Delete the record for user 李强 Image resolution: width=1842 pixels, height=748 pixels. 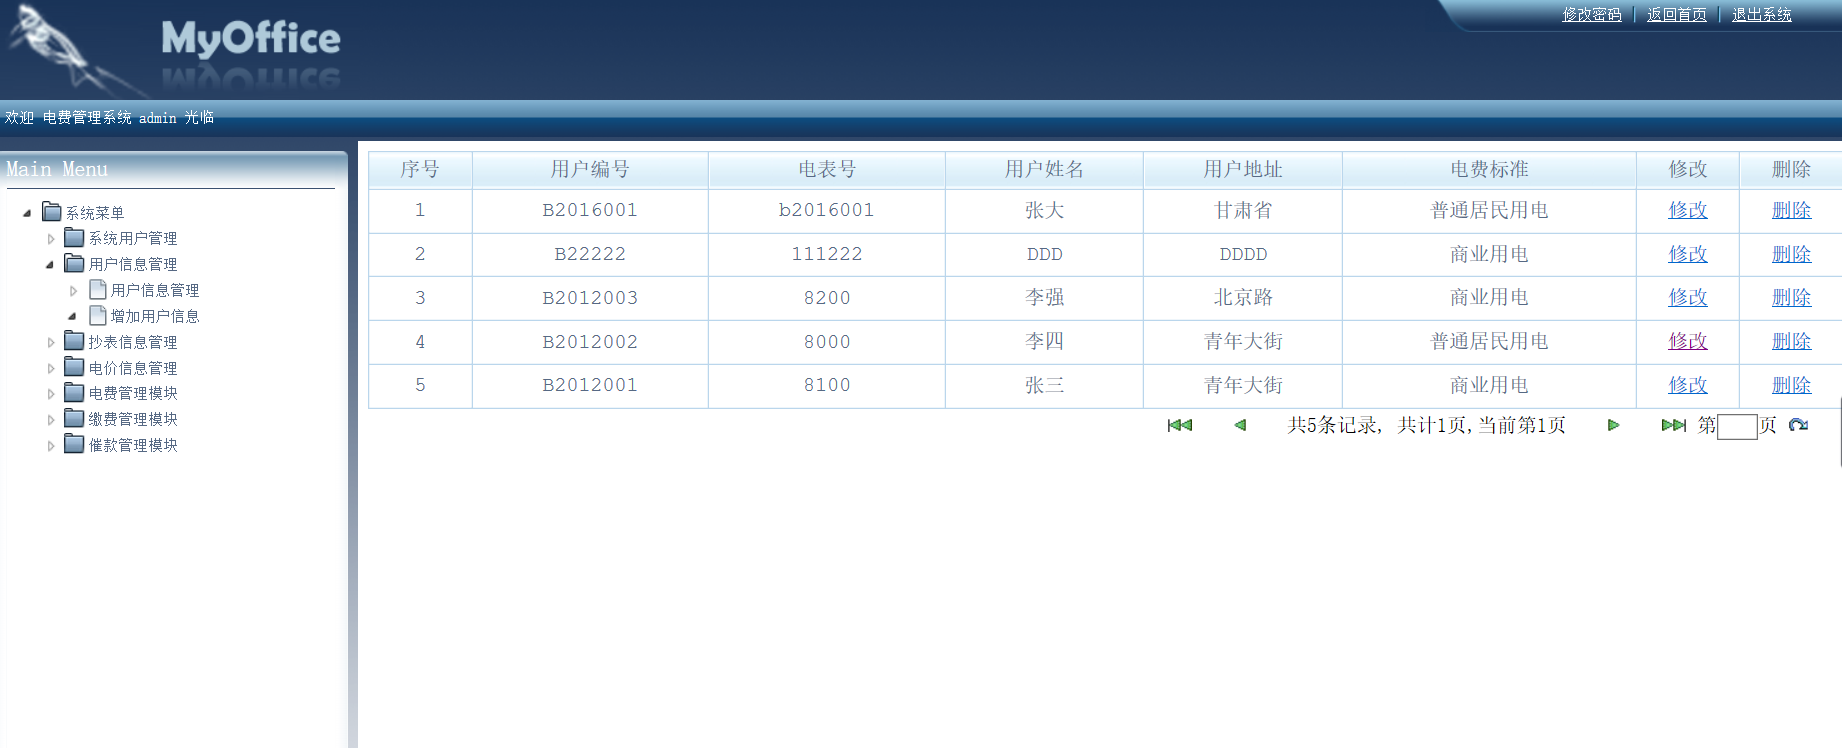click(x=1790, y=298)
